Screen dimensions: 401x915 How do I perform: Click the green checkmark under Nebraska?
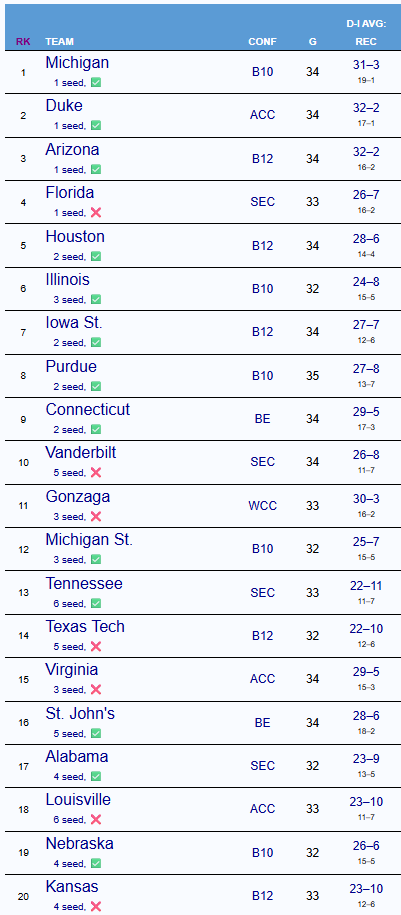[x=96, y=863]
